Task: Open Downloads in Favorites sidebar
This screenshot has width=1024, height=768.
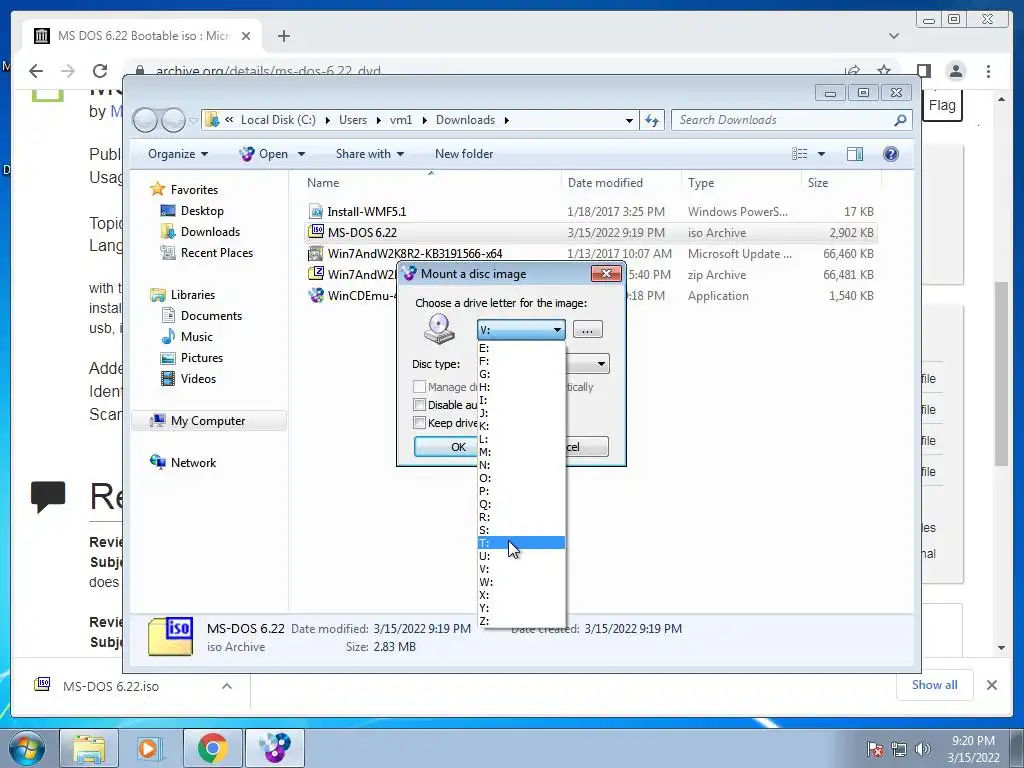Action: 210,232
